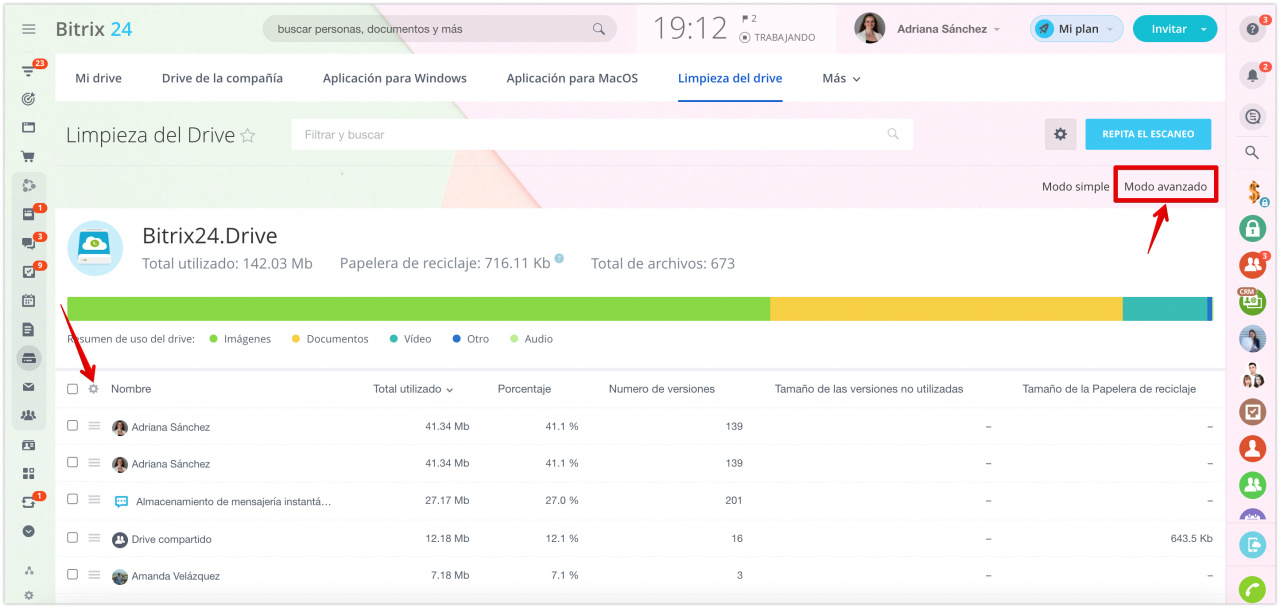
Task: Click the Drive compartido name
Action: coord(172,539)
